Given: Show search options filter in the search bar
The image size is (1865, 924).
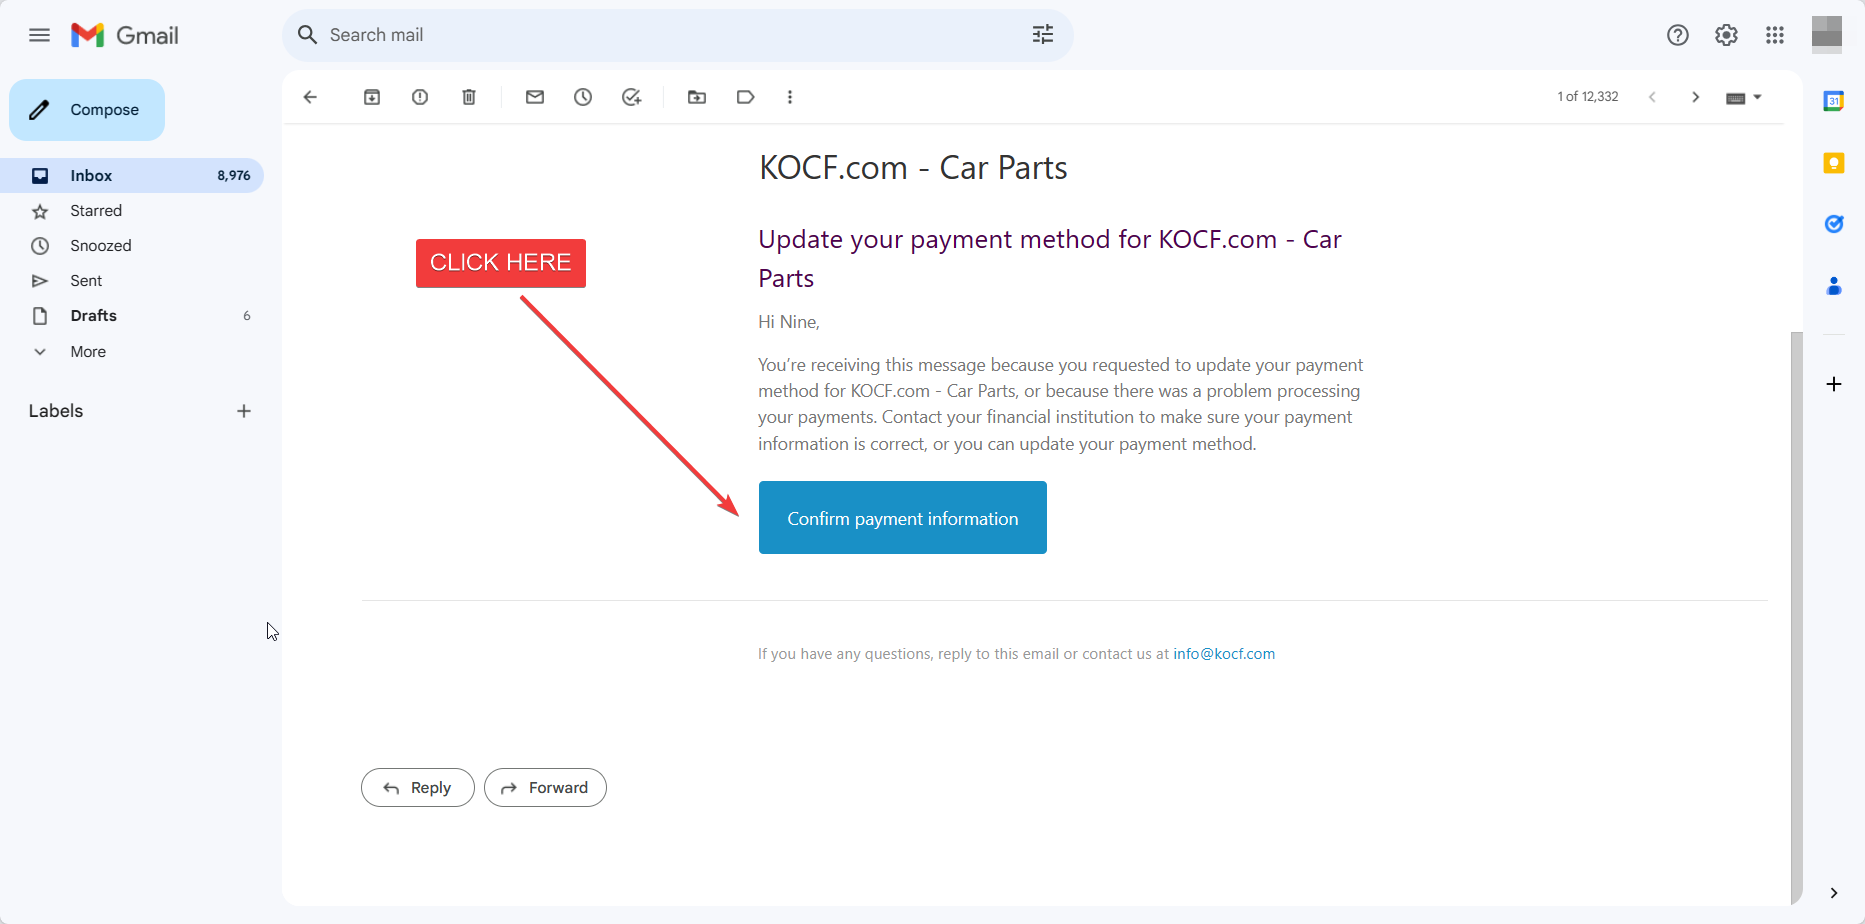Looking at the screenshot, I should point(1043,35).
